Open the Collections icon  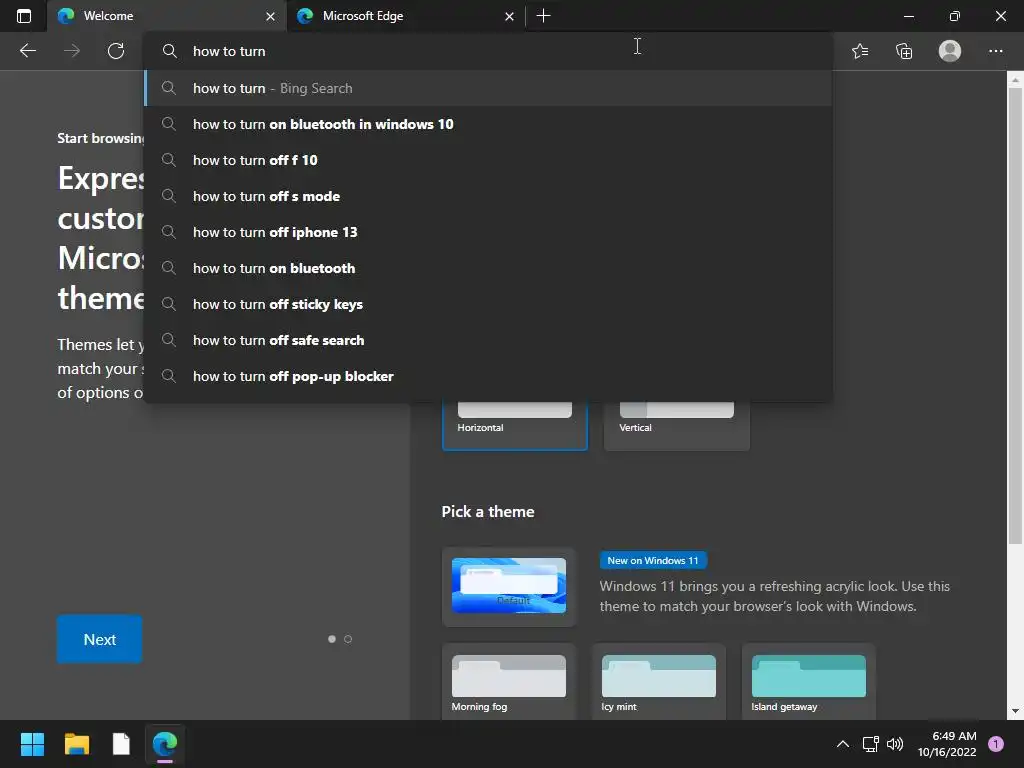pos(904,51)
